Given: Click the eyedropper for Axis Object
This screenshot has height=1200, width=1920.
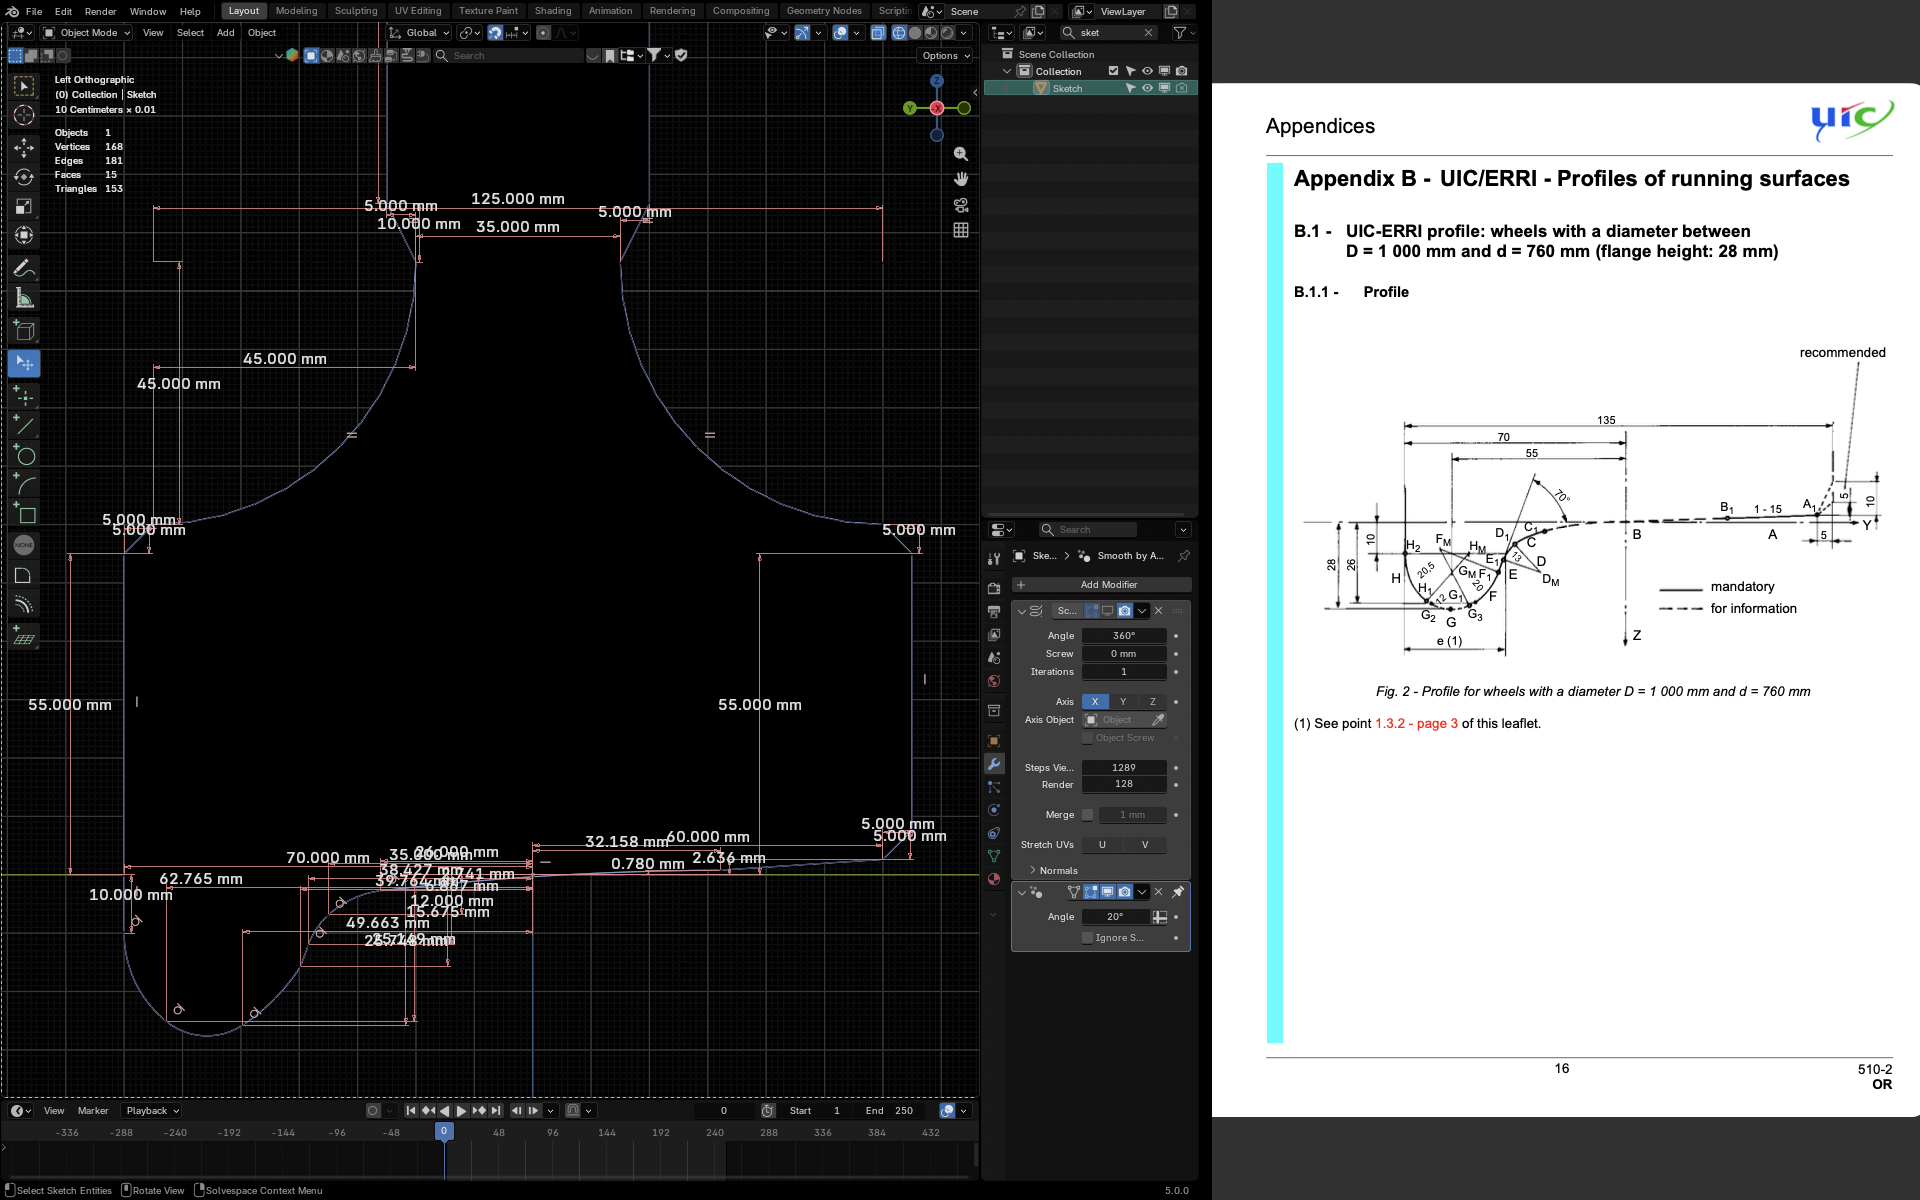Looking at the screenshot, I should [x=1158, y=720].
